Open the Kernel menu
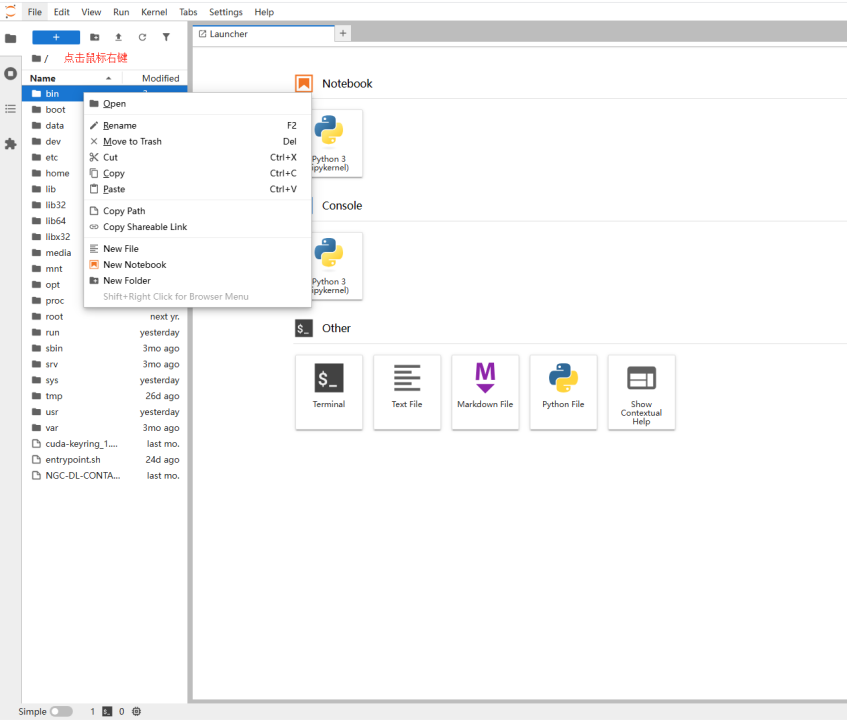The height and width of the screenshot is (720, 847). 154,12
